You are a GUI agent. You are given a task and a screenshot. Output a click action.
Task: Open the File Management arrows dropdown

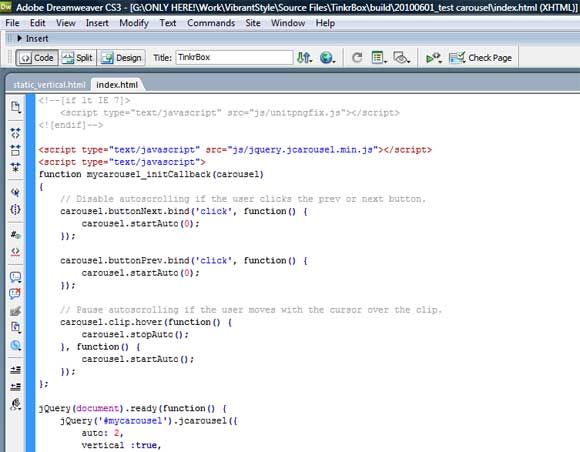point(304,58)
